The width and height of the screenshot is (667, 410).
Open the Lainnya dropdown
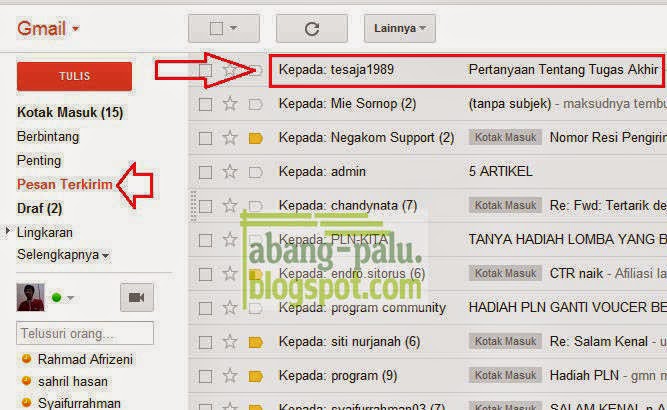pyautogui.click(x=399, y=28)
